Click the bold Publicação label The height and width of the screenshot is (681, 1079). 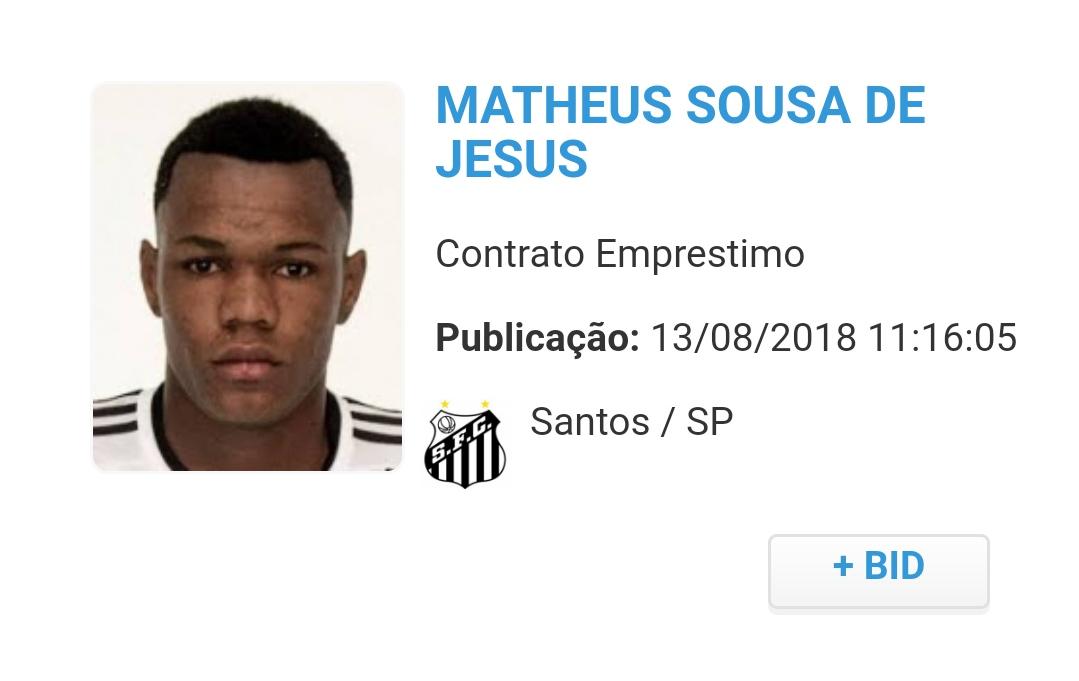point(537,338)
